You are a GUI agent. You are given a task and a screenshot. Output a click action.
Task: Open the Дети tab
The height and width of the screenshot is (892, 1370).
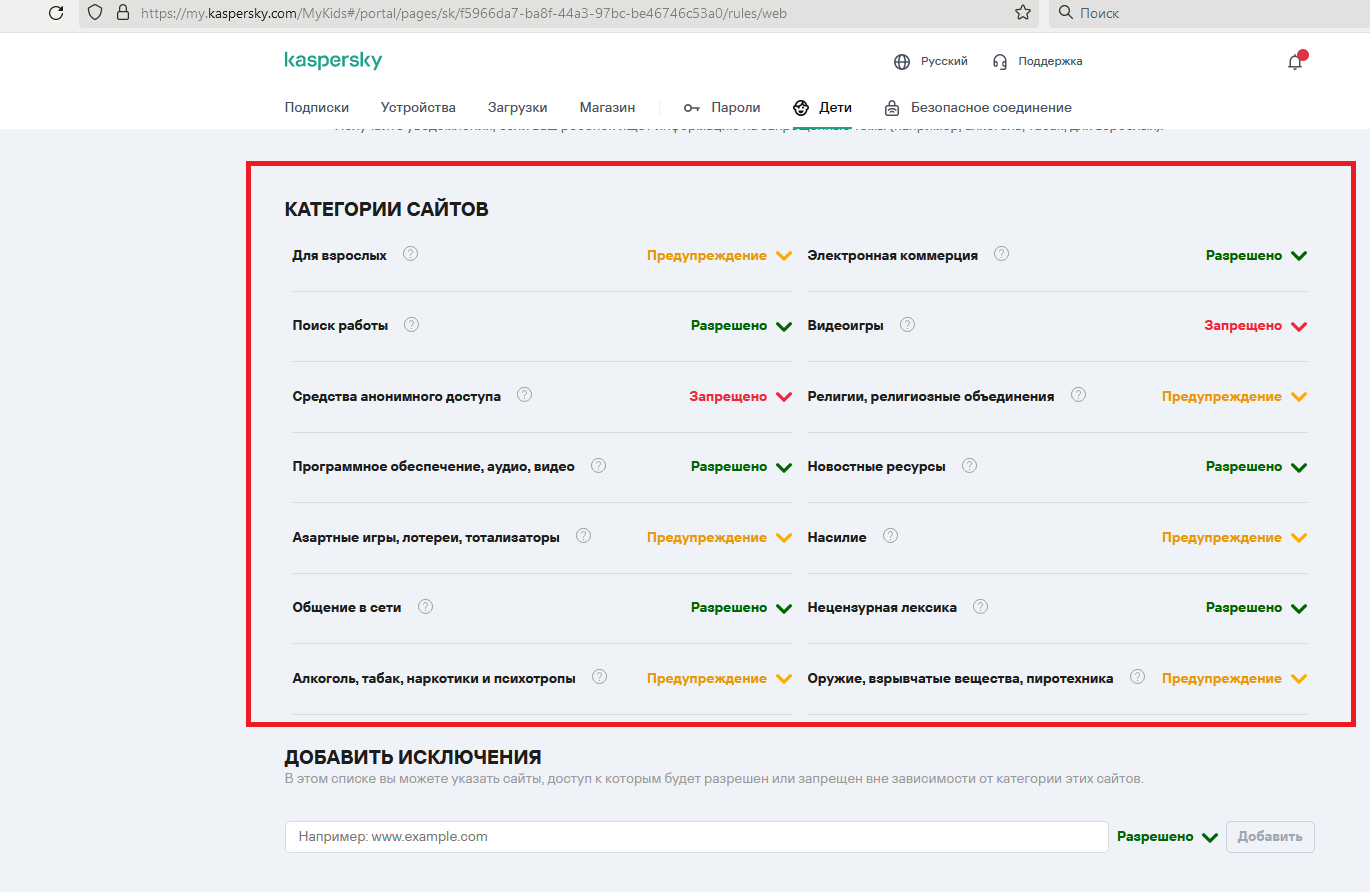(x=822, y=107)
